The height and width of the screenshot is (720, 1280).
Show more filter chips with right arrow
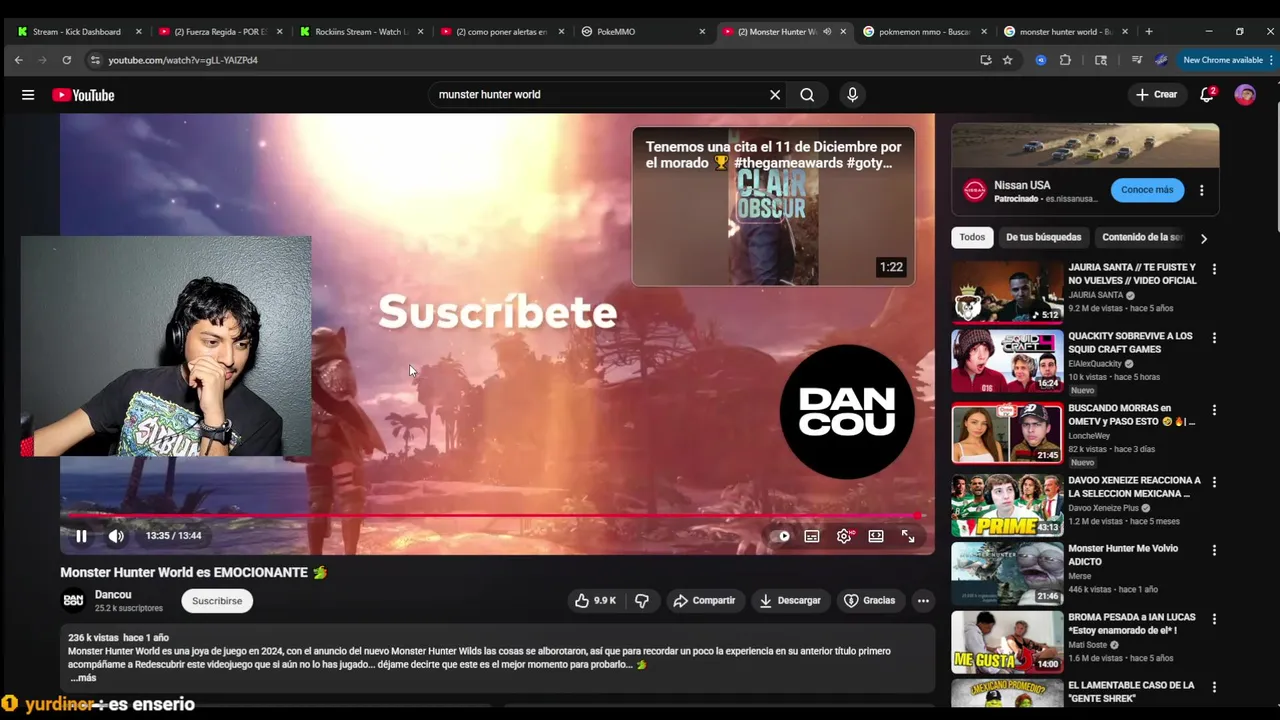coord(1204,238)
